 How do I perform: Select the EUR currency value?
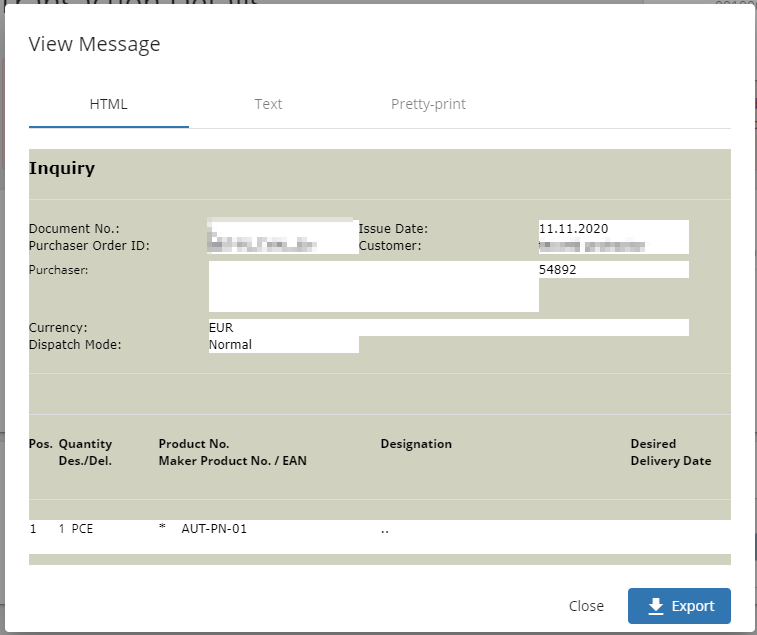(221, 328)
